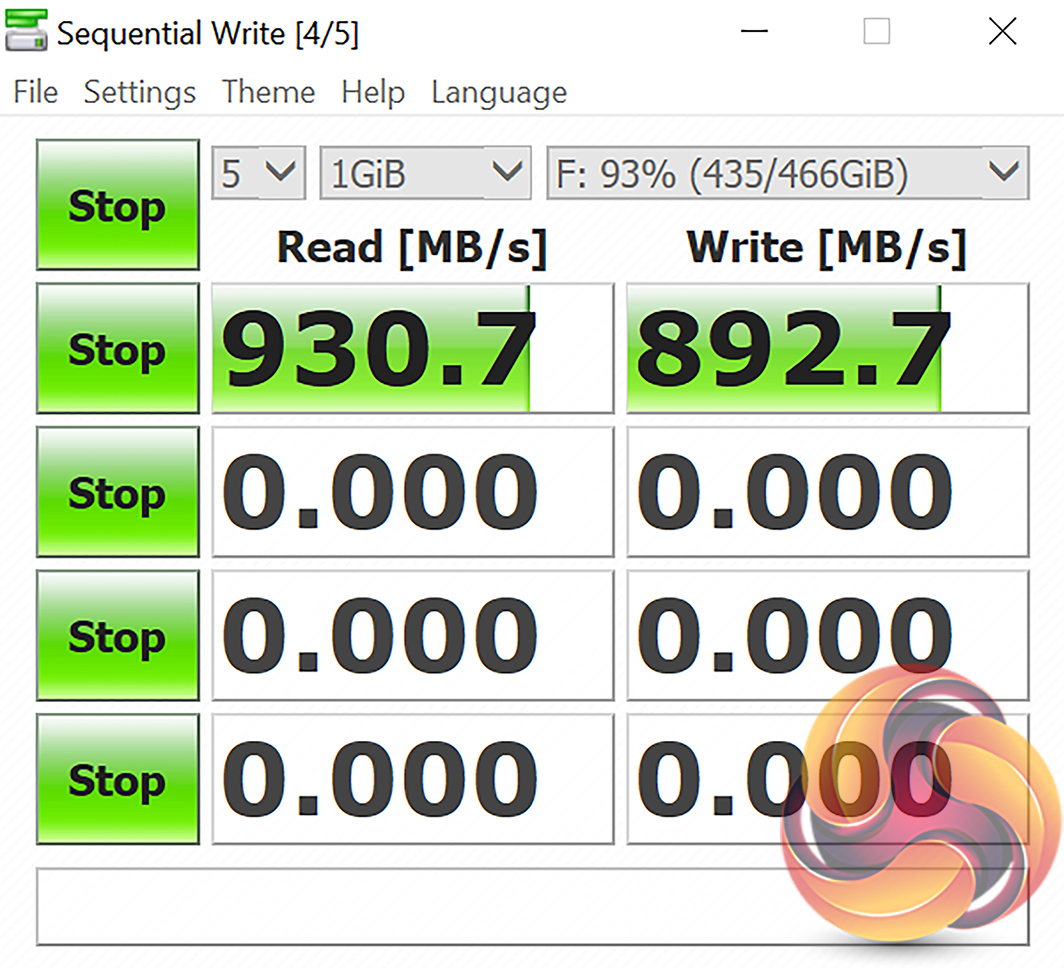Expand the 1GiB test size dropdown
Screen dimensions: 1064x968
point(424,174)
